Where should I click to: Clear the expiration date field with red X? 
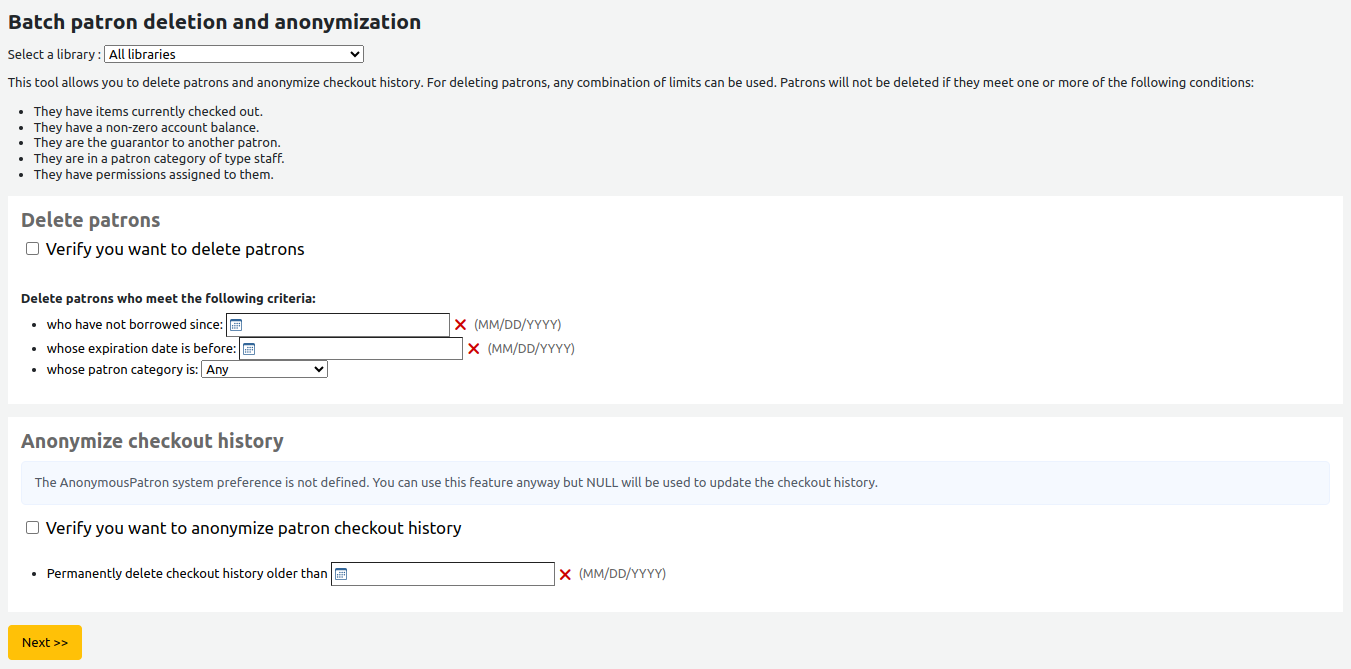tap(472, 348)
